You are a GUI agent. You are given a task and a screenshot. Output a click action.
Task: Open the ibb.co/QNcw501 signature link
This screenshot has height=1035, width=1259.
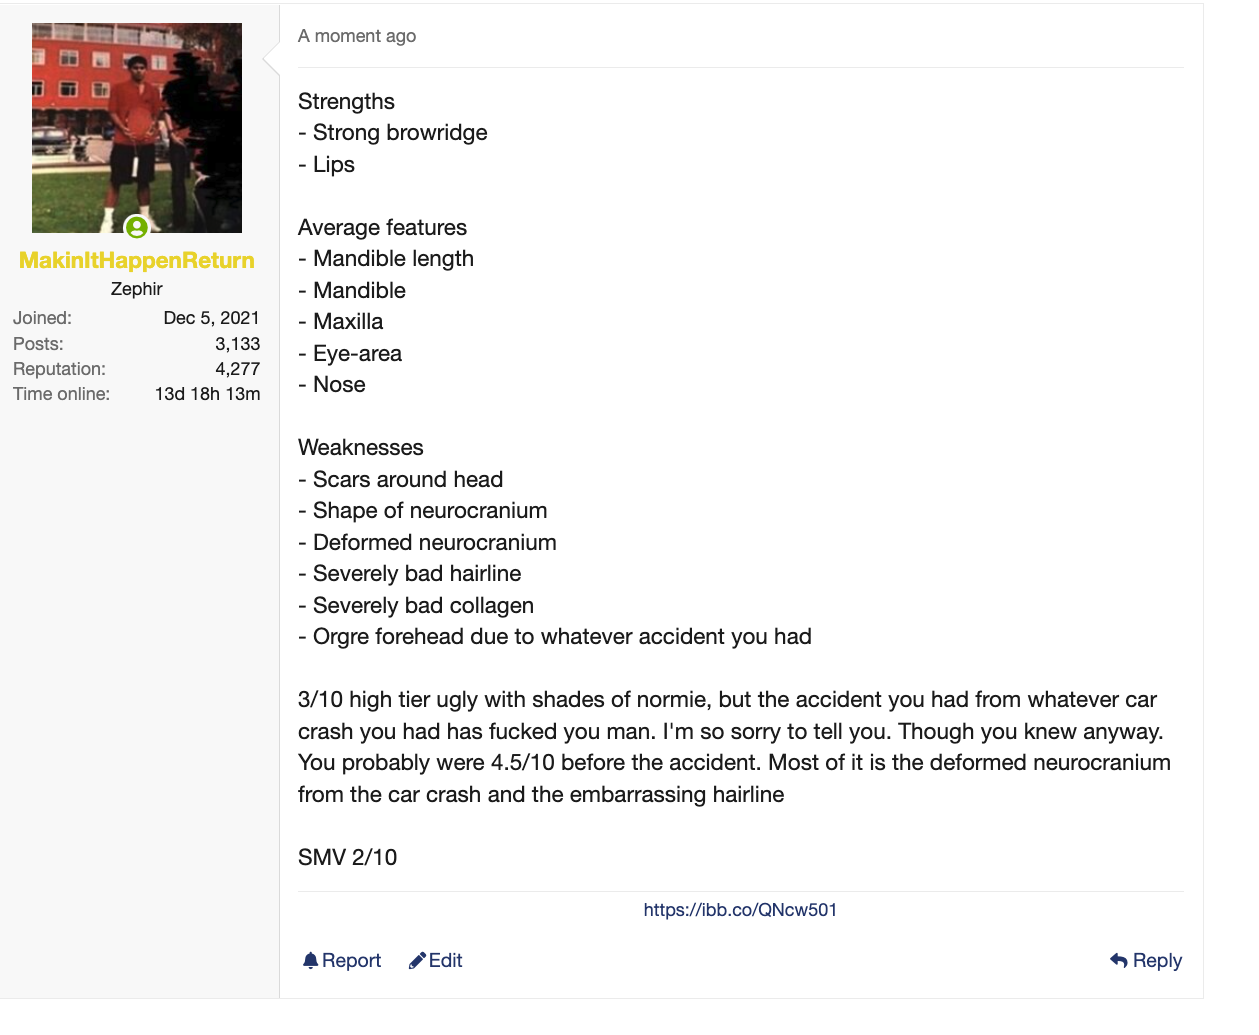pyautogui.click(x=740, y=910)
